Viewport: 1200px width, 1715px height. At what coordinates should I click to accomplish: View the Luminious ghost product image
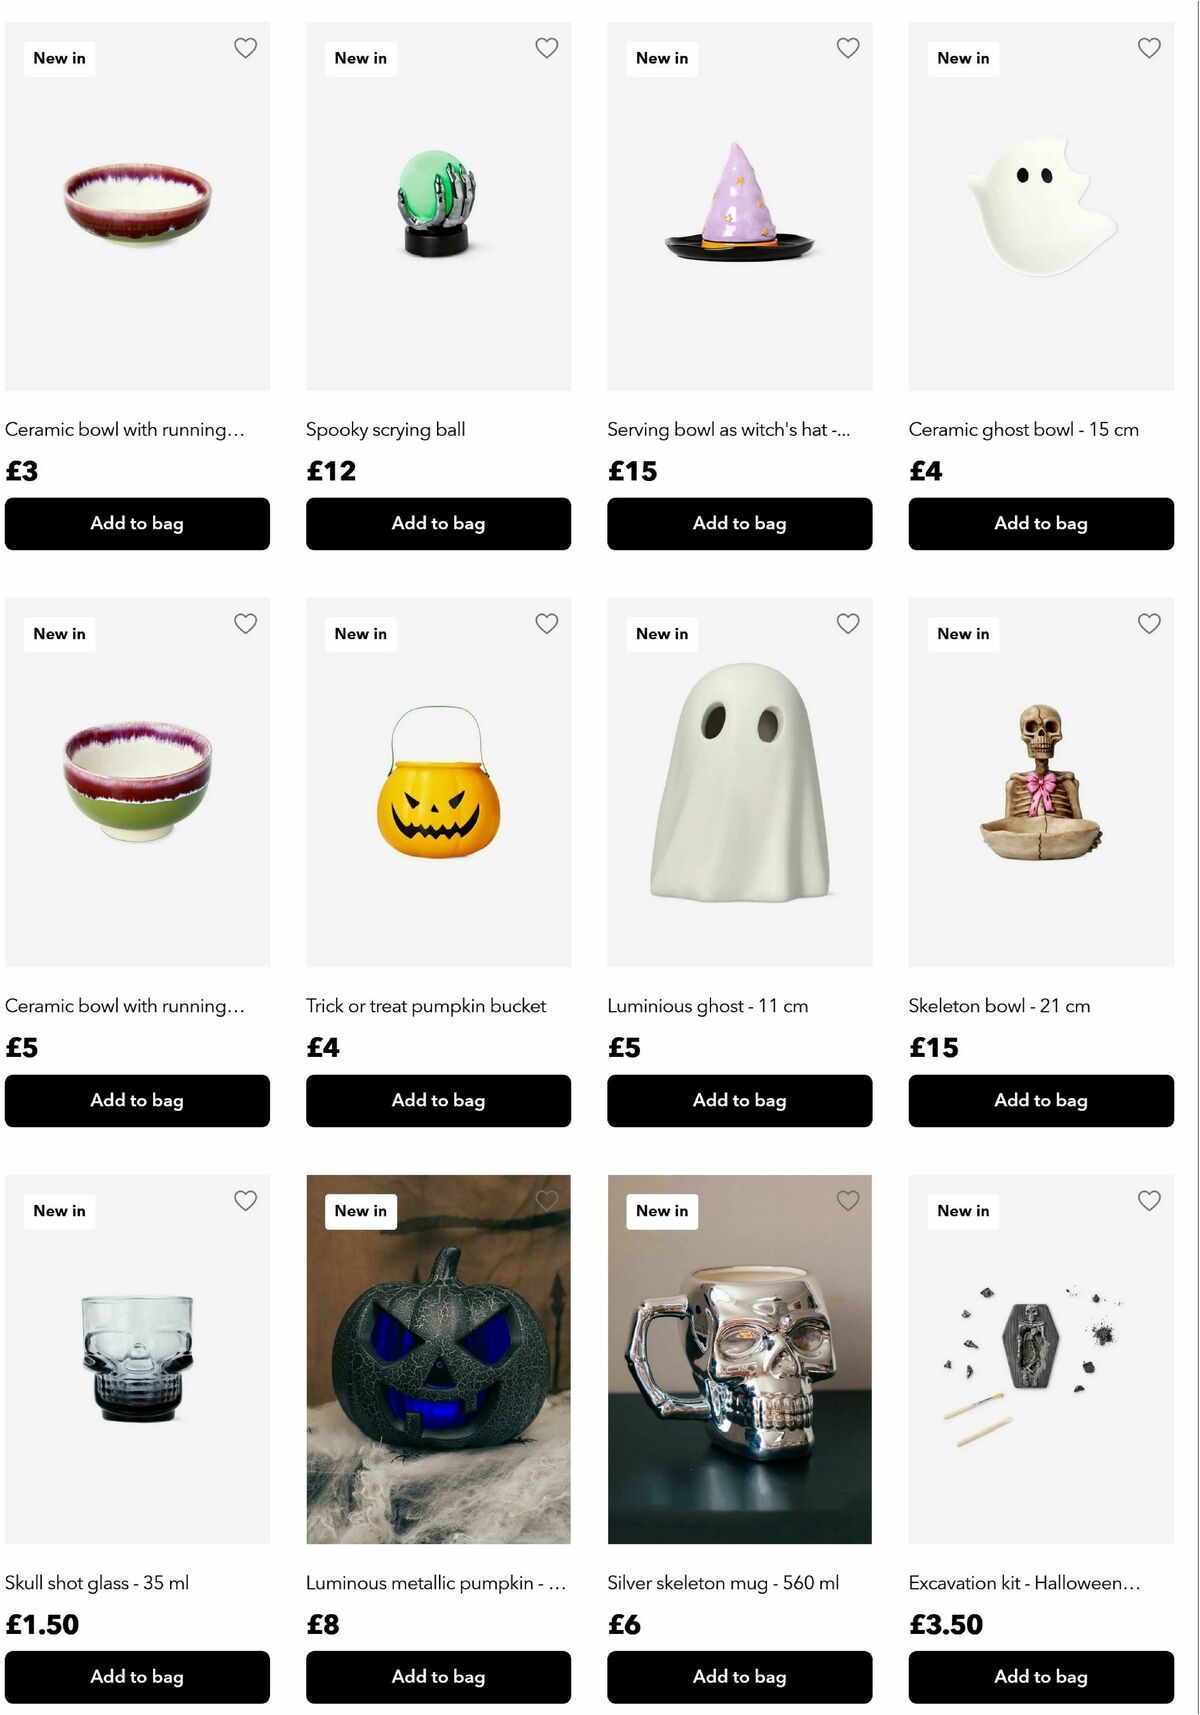pos(740,783)
